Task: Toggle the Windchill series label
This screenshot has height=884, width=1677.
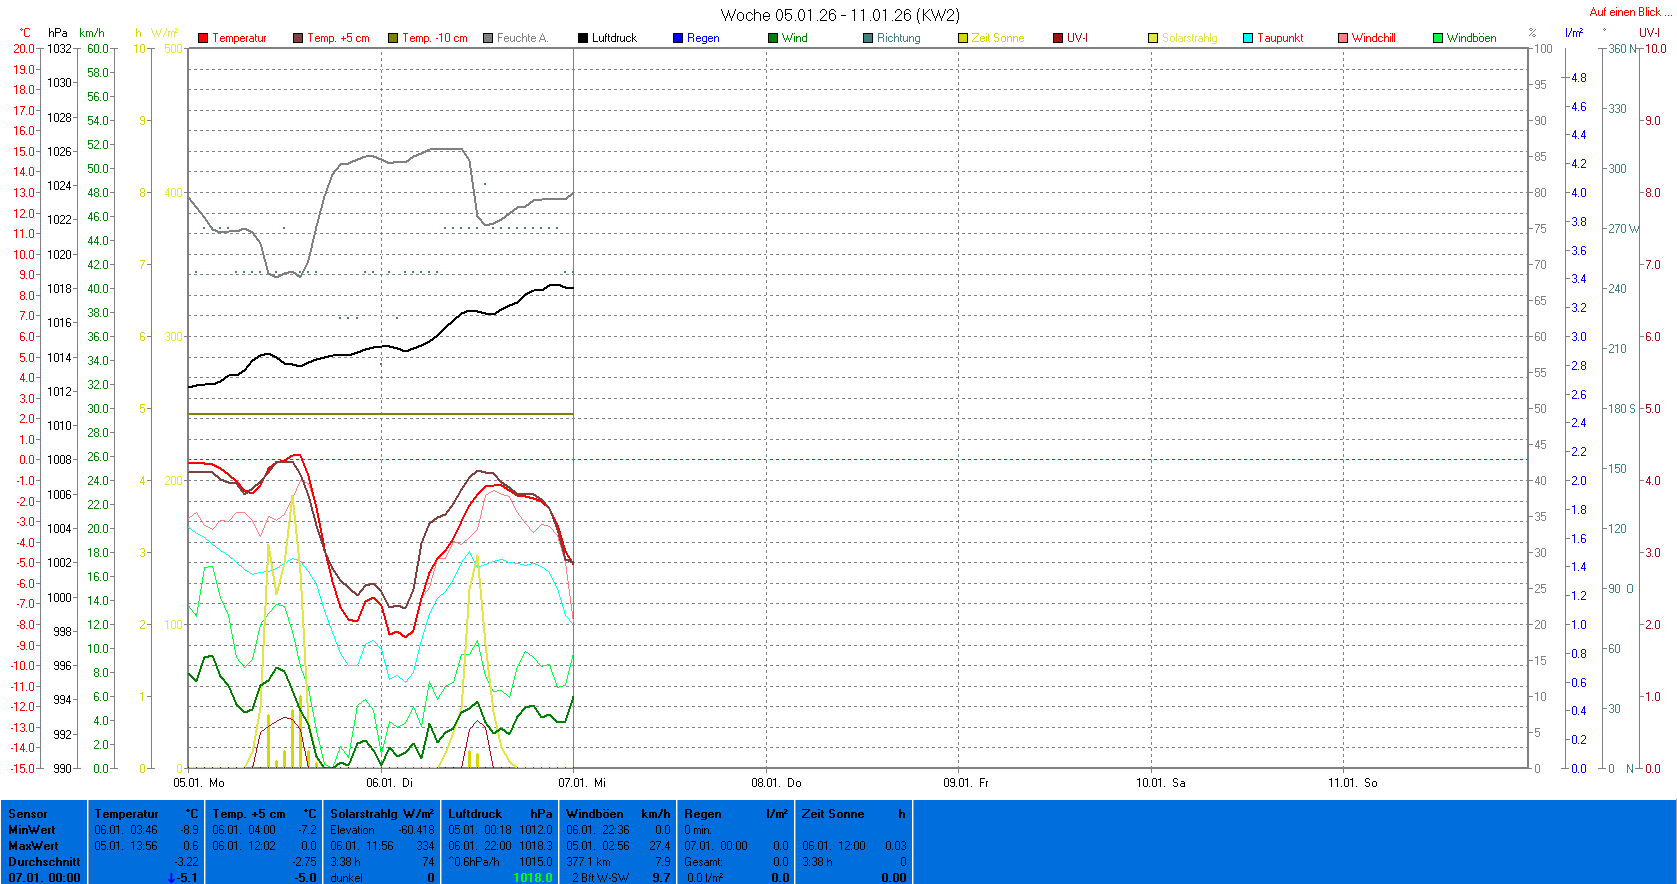Action: click(x=1373, y=38)
